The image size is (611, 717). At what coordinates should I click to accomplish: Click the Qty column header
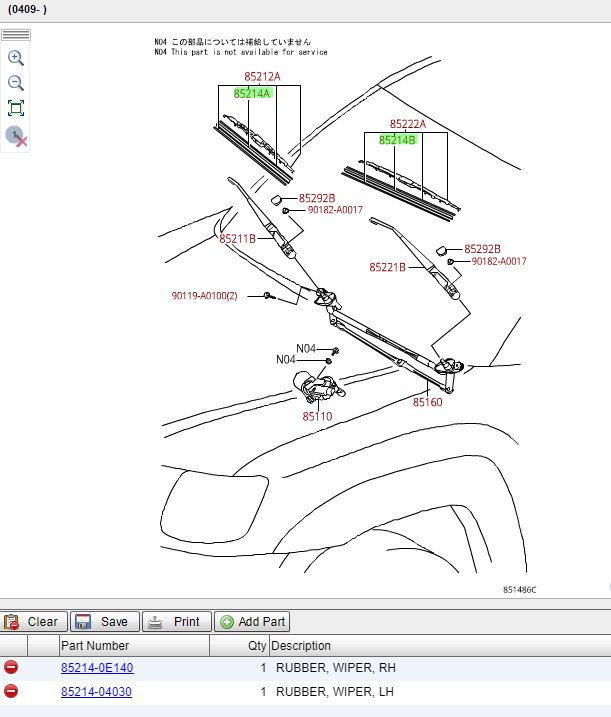pos(240,646)
